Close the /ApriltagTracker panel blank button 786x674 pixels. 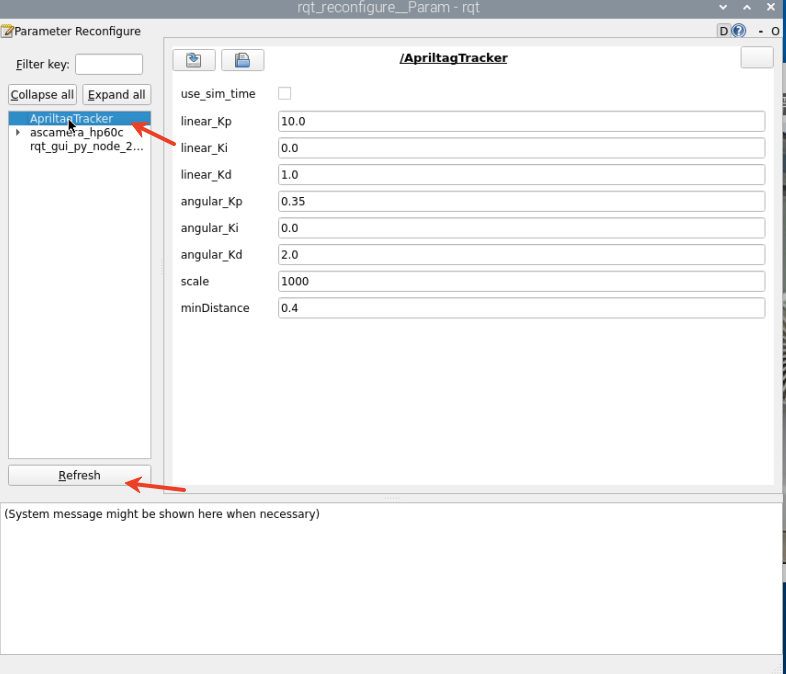(757, 58)
